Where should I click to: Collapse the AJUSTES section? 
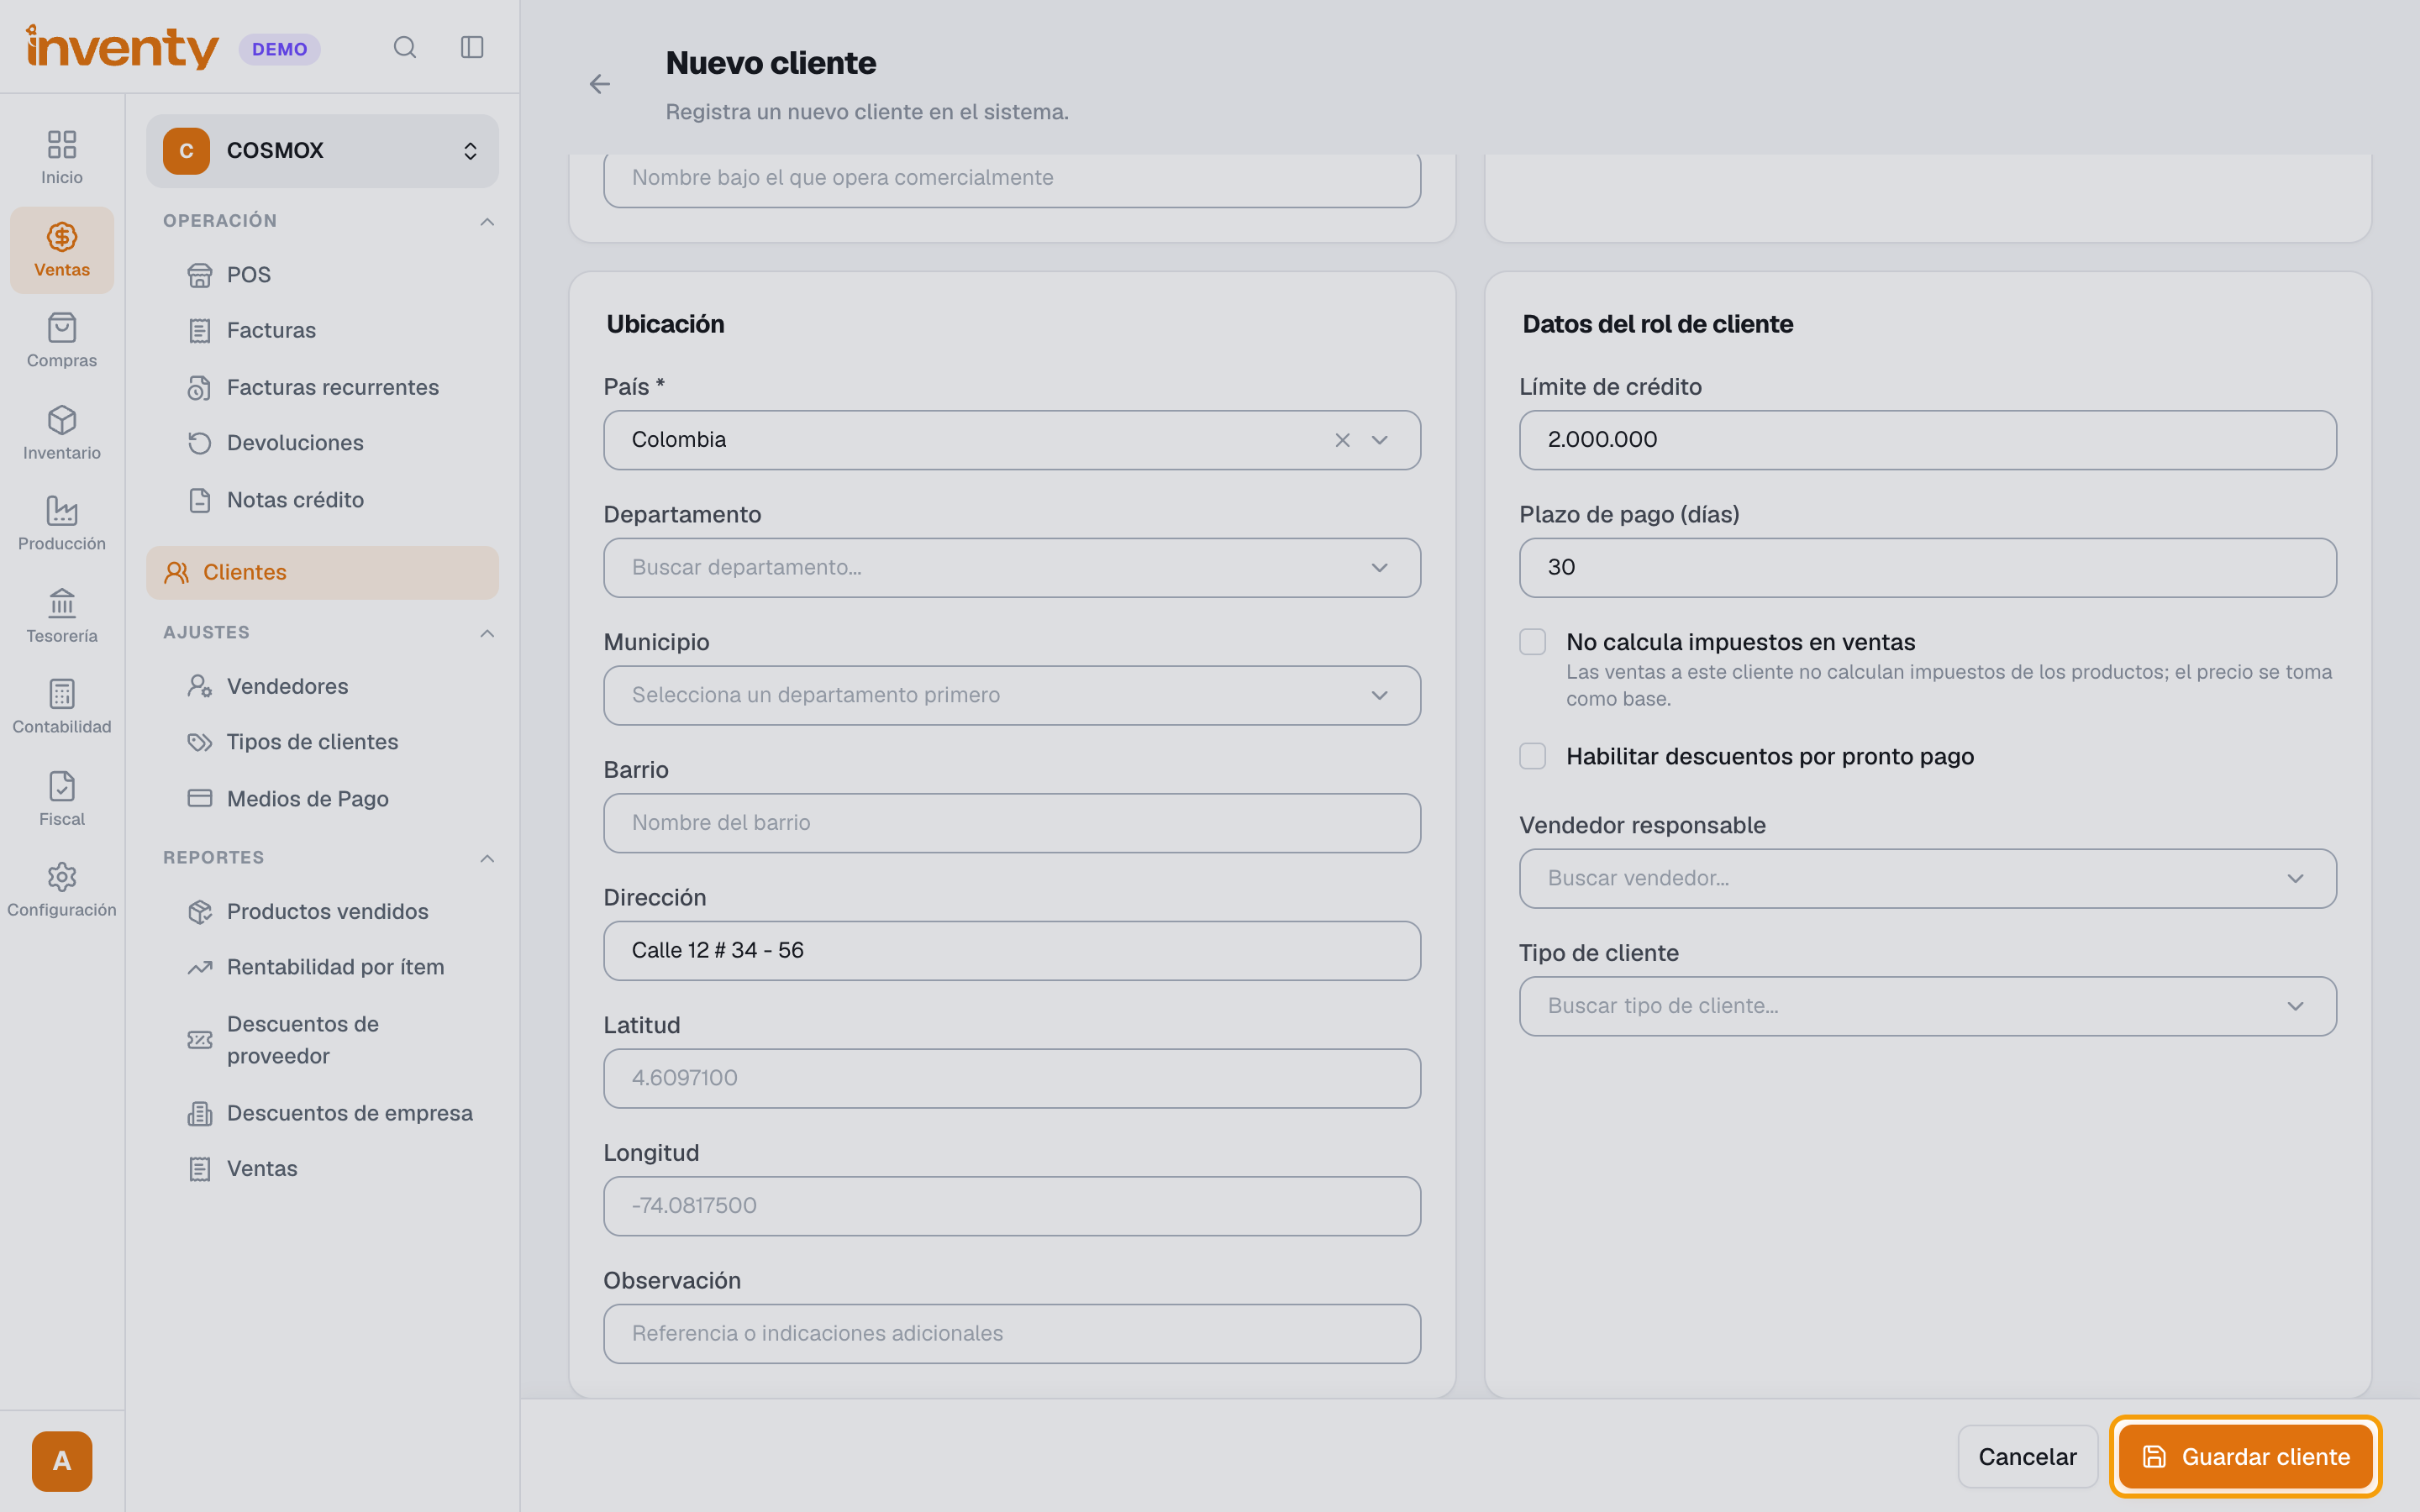487,633
